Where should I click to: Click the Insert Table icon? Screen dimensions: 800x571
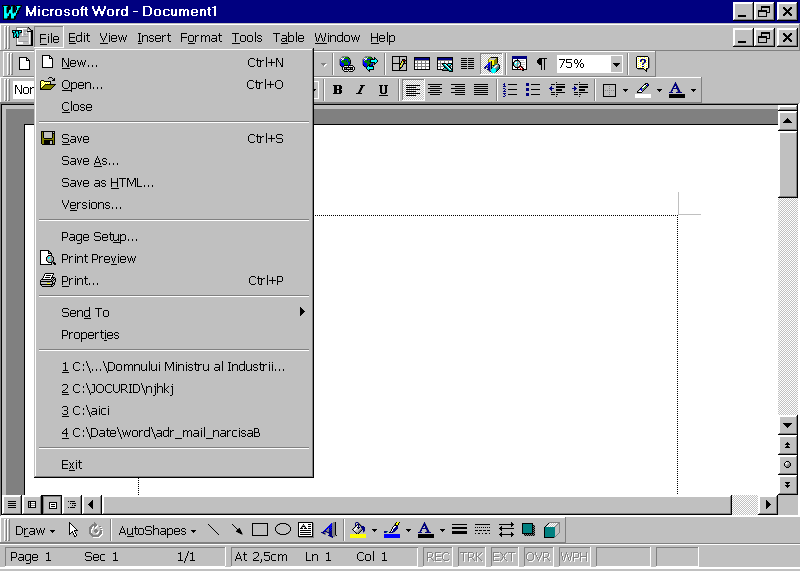(422, 64)
